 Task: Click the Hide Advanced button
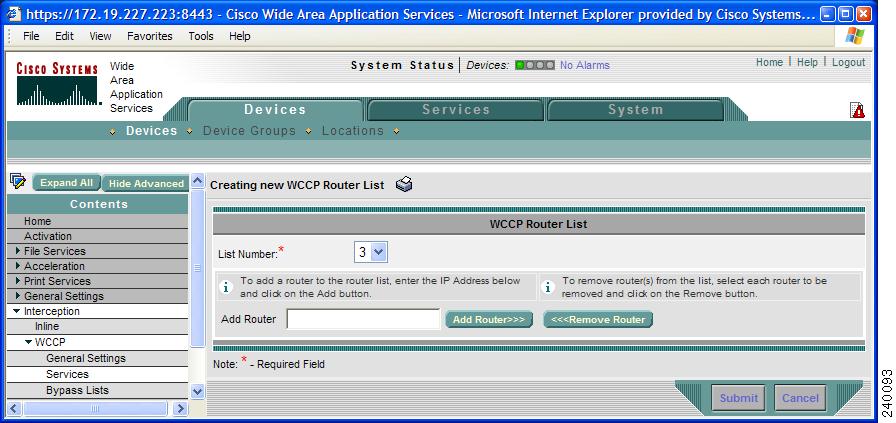[x=146, y=183]
